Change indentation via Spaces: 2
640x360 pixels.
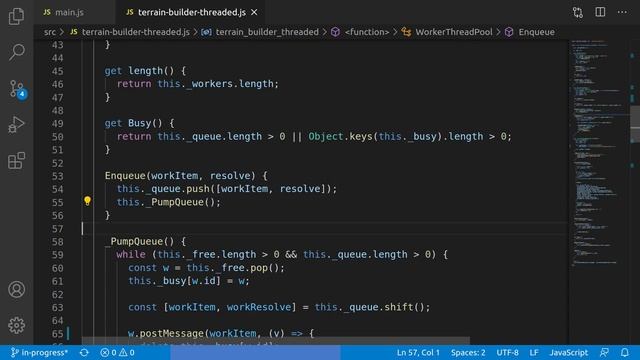point(468,353)
